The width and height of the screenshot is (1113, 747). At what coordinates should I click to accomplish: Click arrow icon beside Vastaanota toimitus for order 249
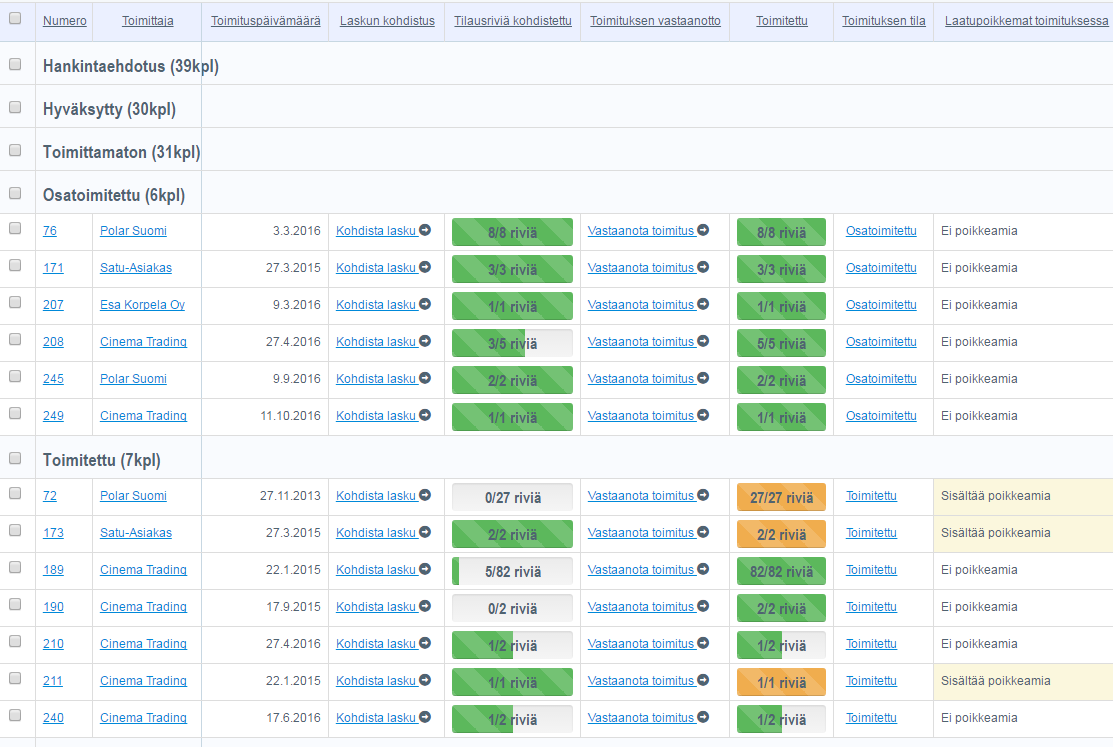[x=703, y=416]
